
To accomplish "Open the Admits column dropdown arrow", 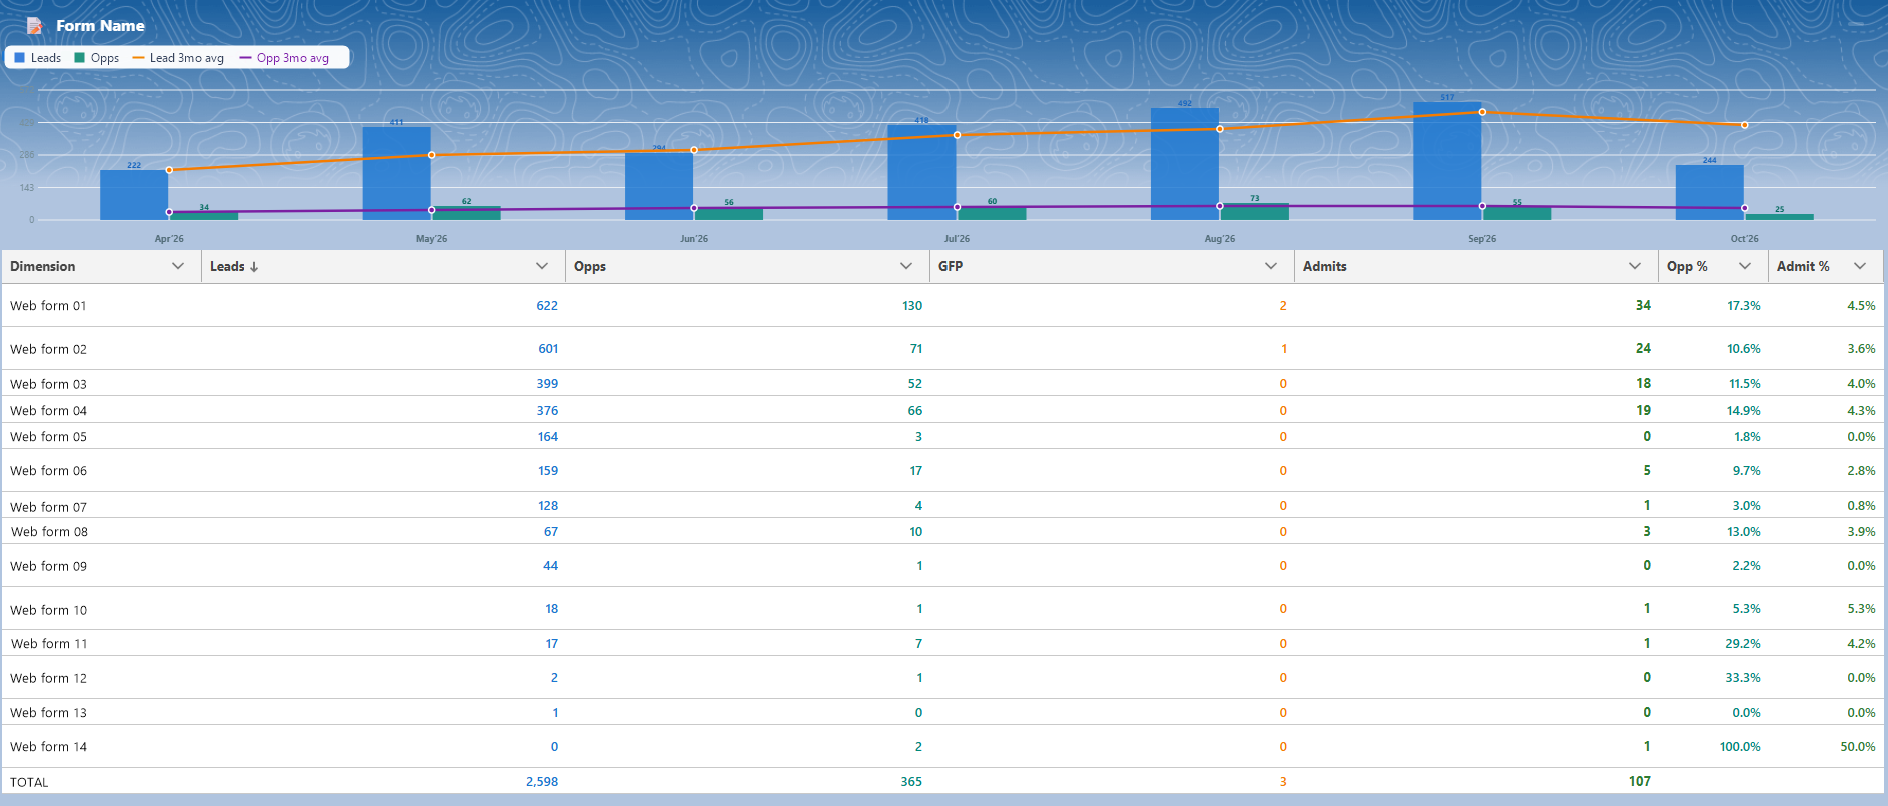I will click(x=1635, y=266).
